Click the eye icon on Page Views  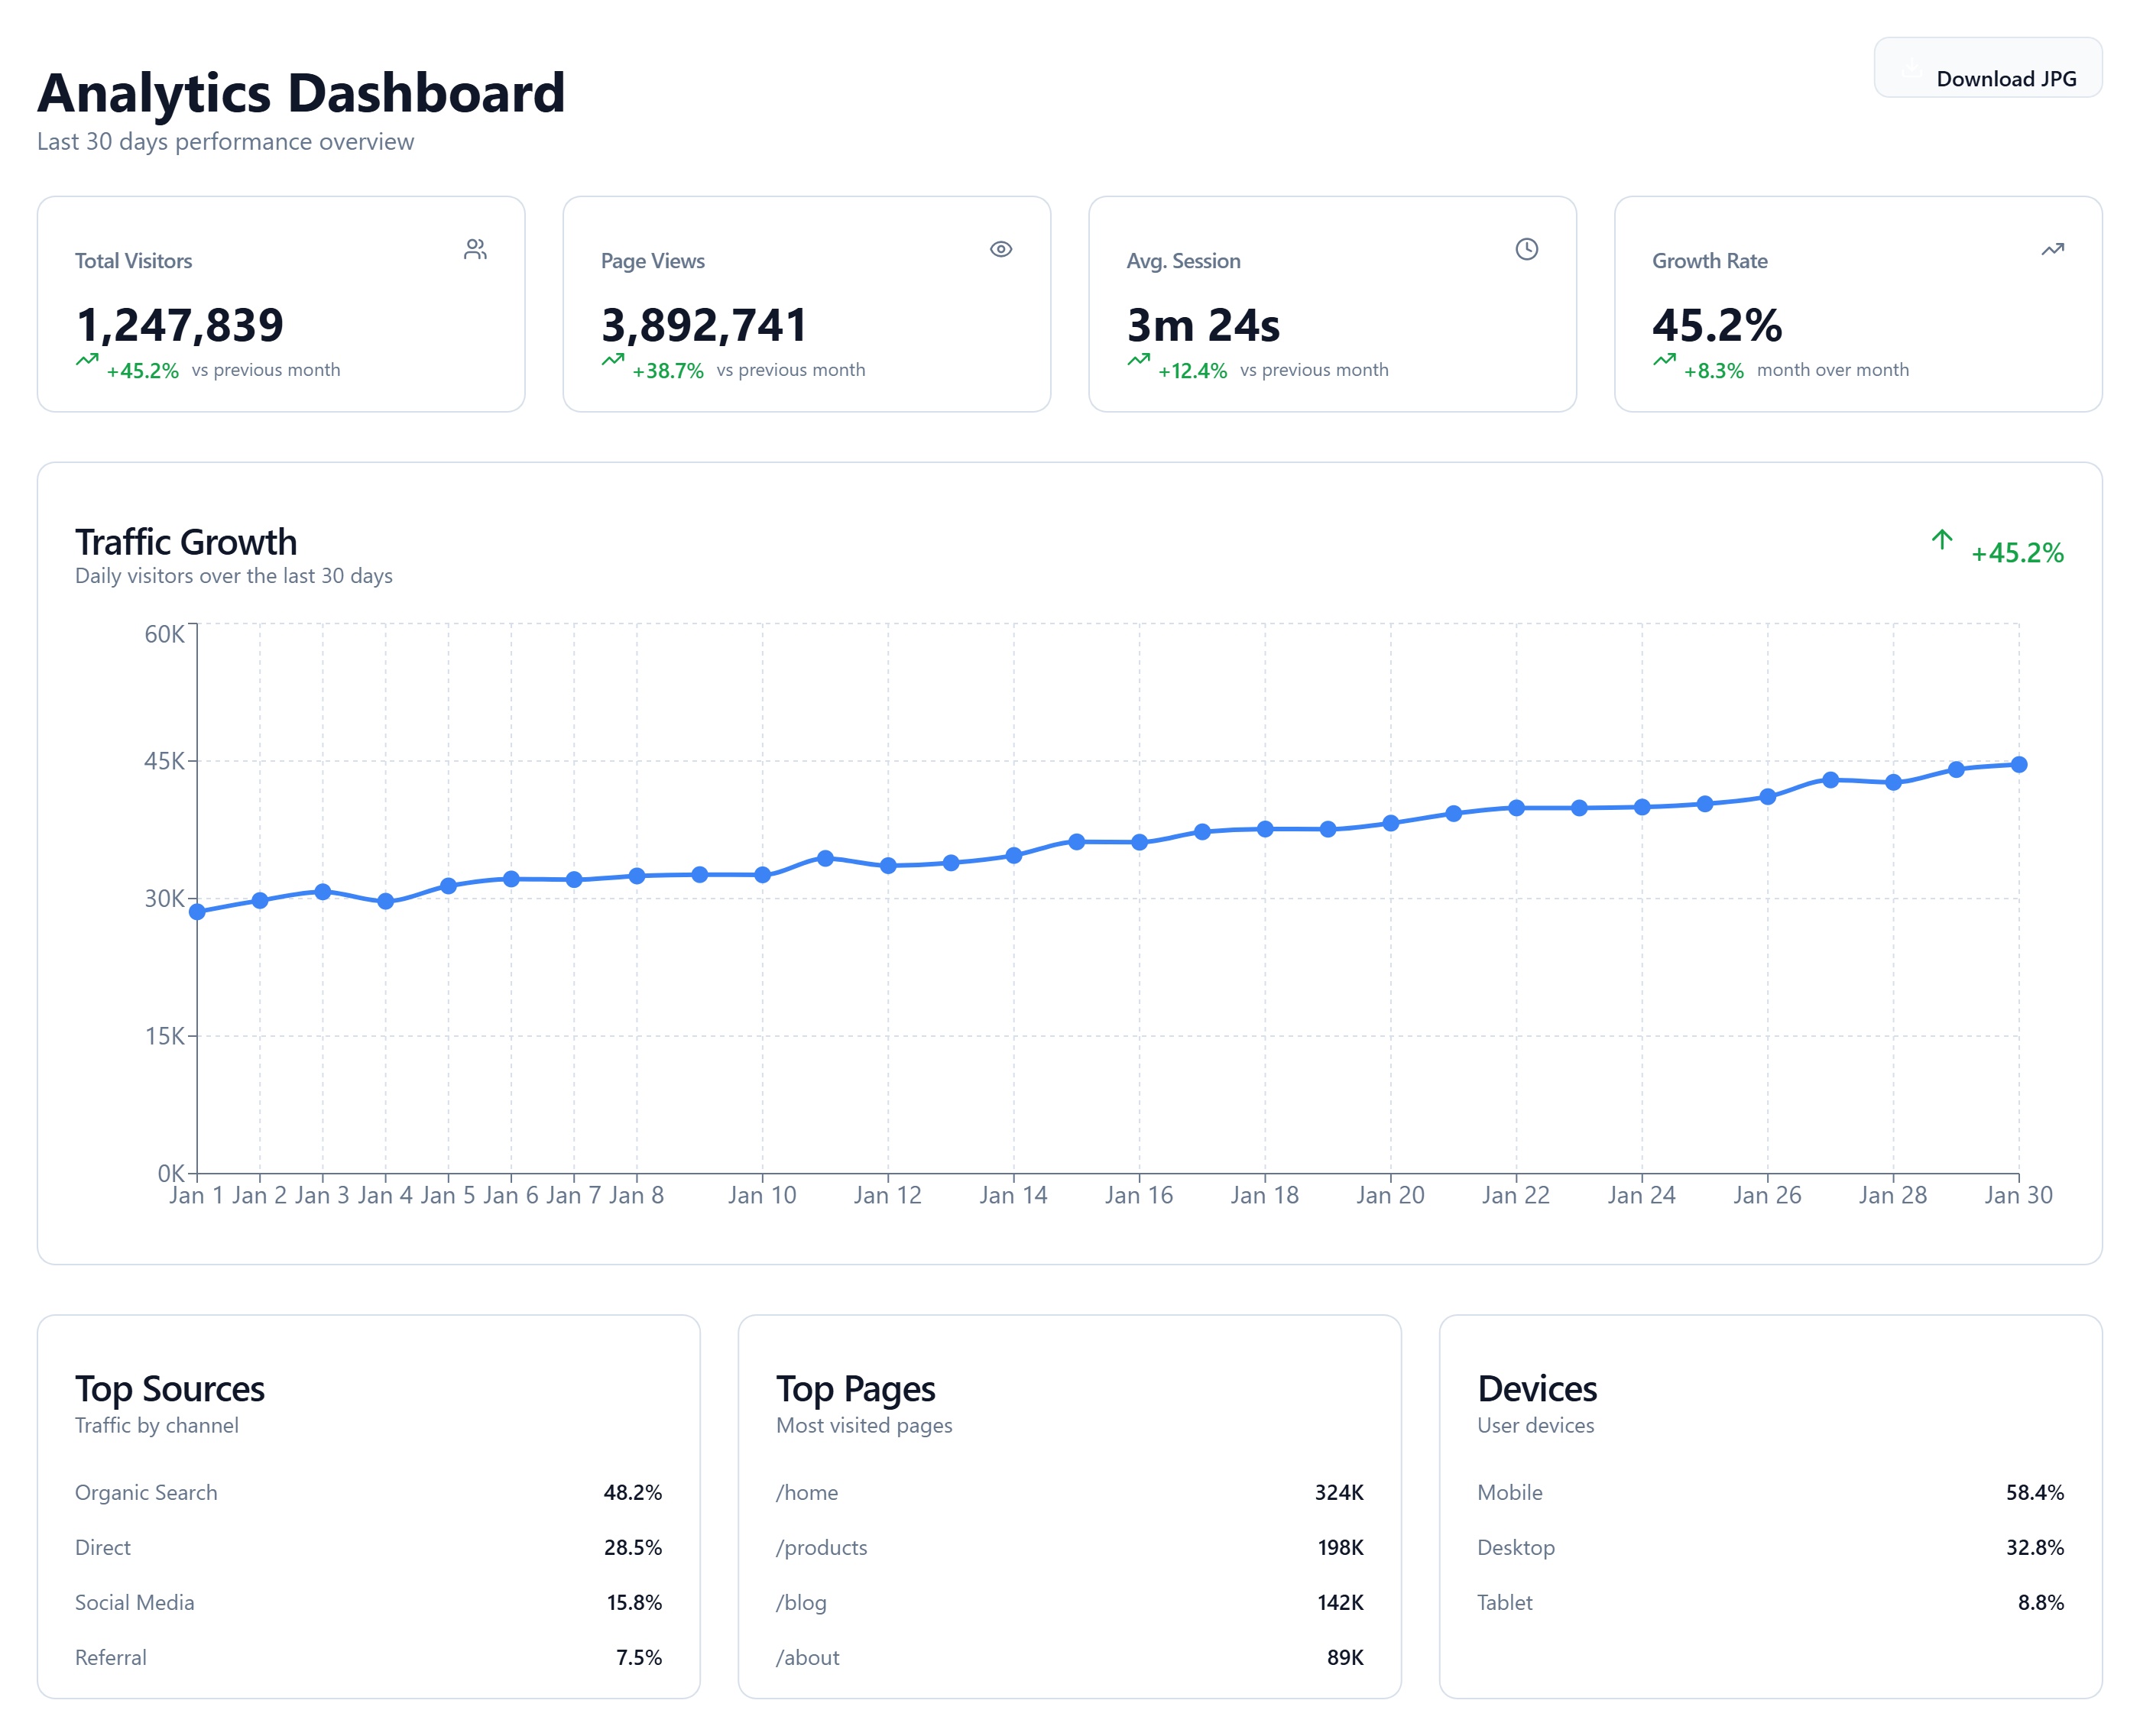tap(1000, 249)
